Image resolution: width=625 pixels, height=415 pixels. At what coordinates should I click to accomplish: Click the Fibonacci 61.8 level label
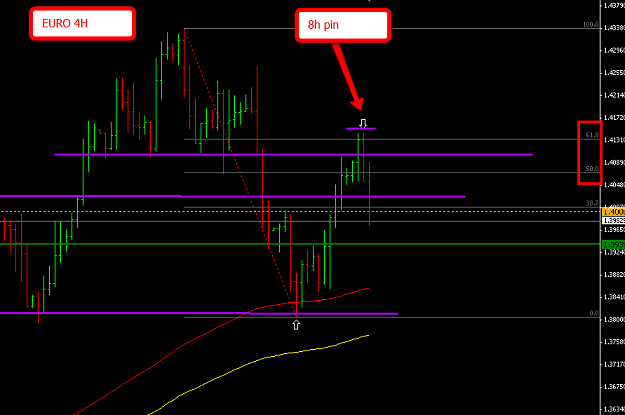592,135
